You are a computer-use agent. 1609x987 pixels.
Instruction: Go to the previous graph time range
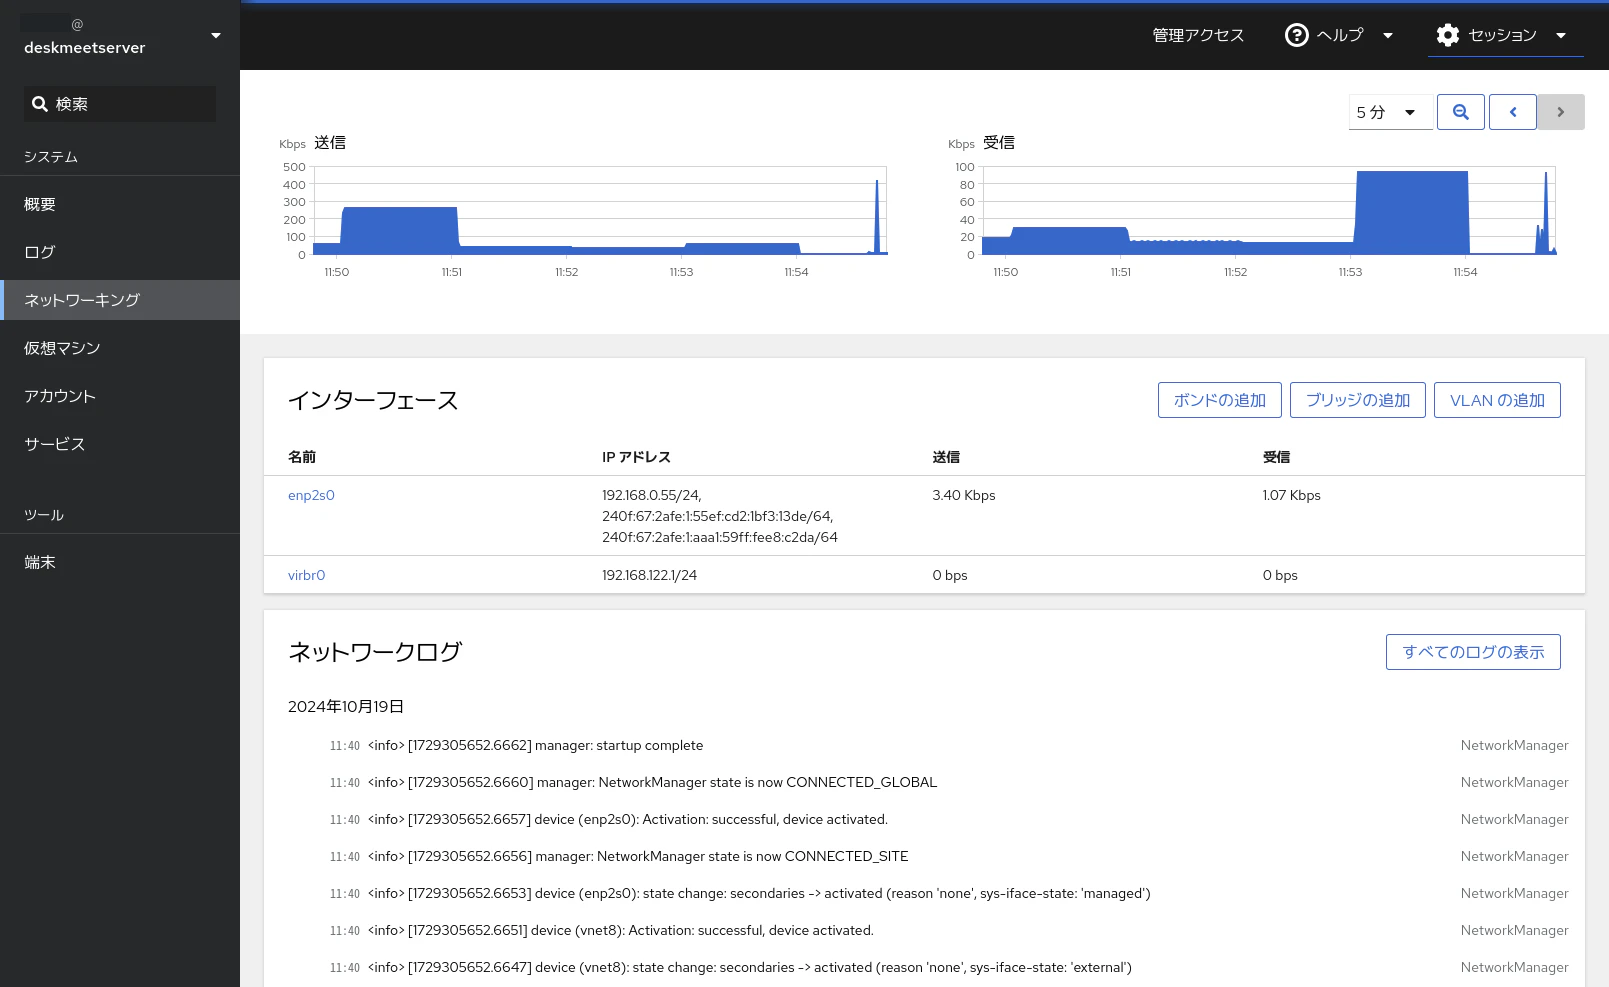pyautogui.click(x=1512, y=112)
